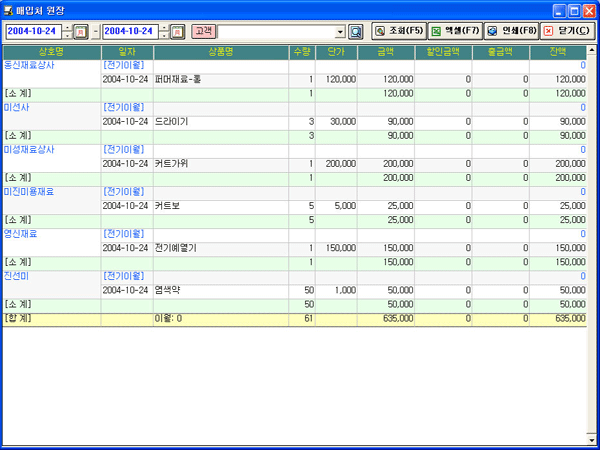Click product 드라이기

coord(171,122)
